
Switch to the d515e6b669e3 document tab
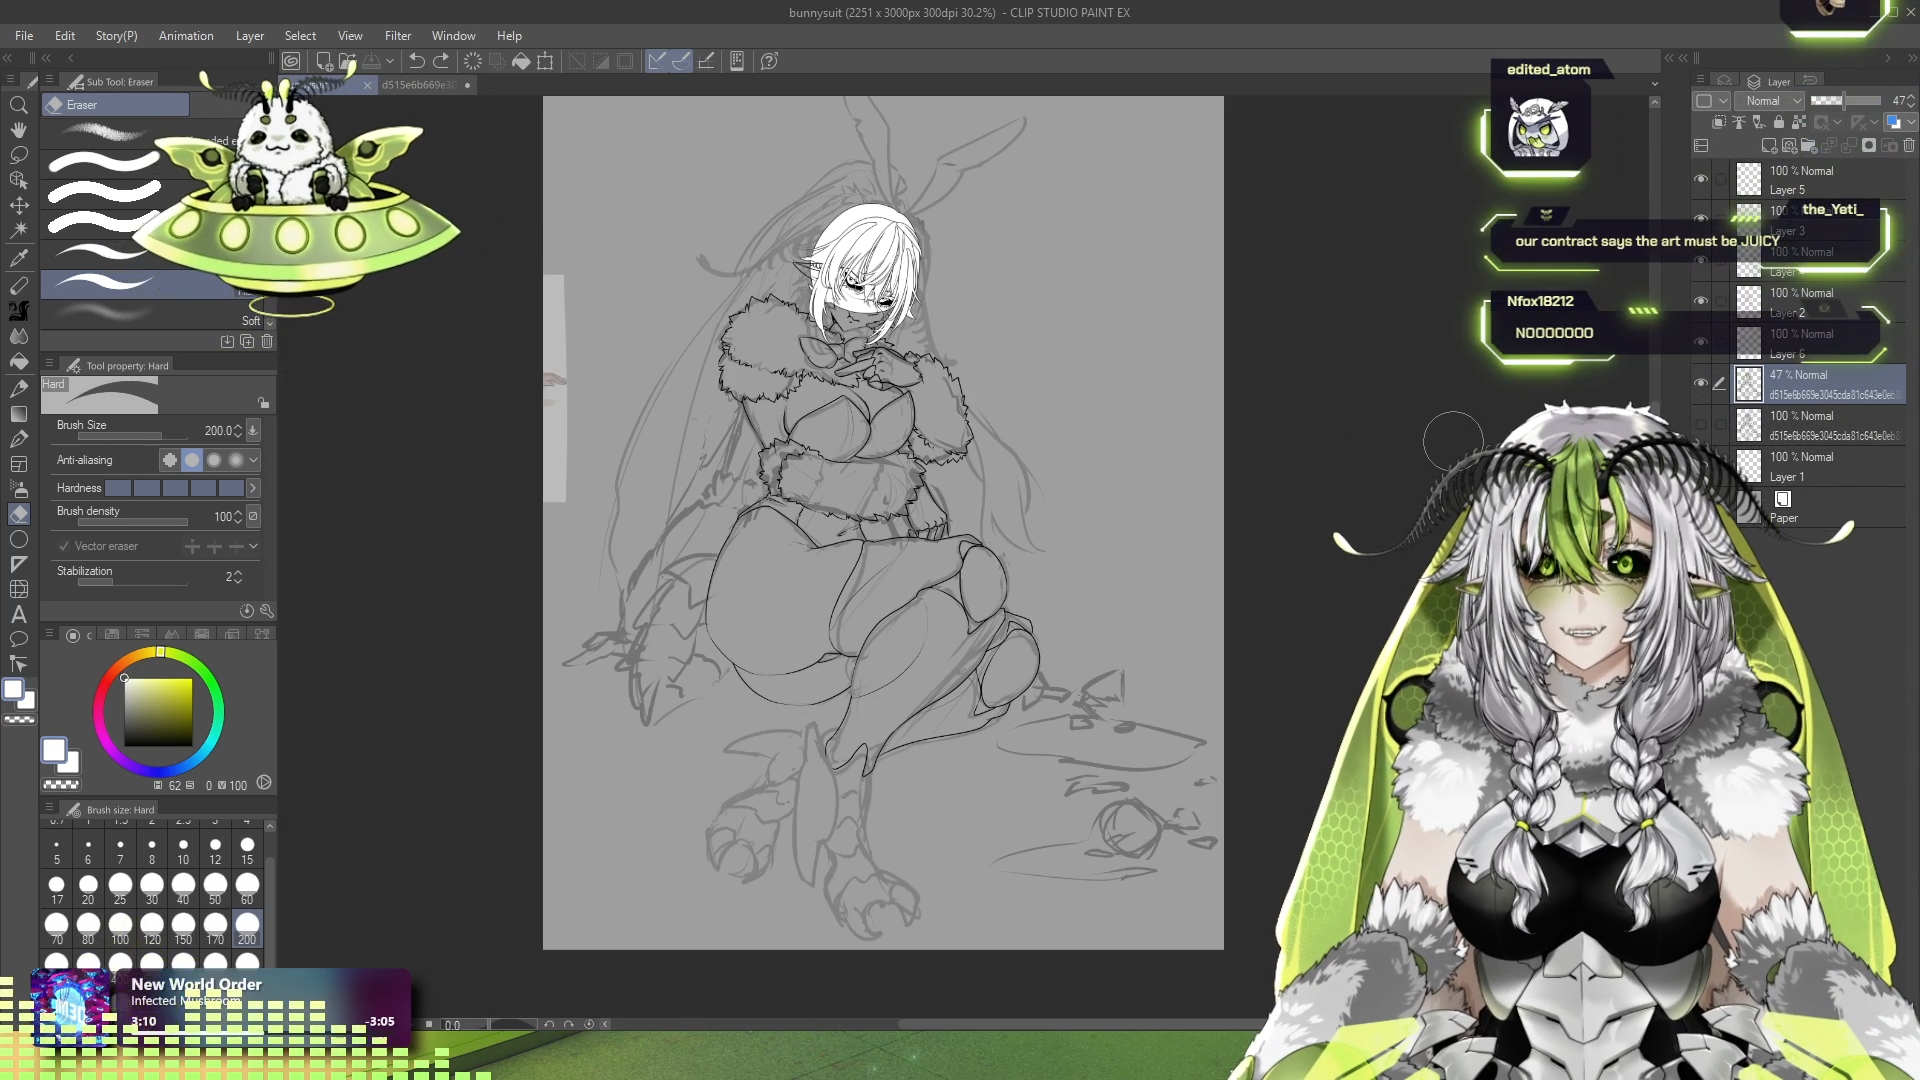pyautogui.click(x=418, y=85)
